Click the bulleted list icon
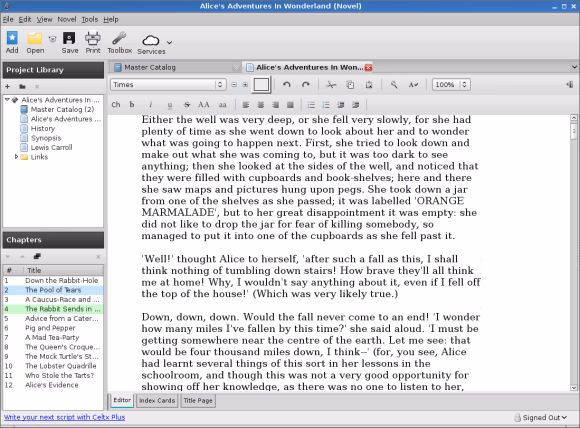Screen dimensions: 580x428 [x=311, y=105]
